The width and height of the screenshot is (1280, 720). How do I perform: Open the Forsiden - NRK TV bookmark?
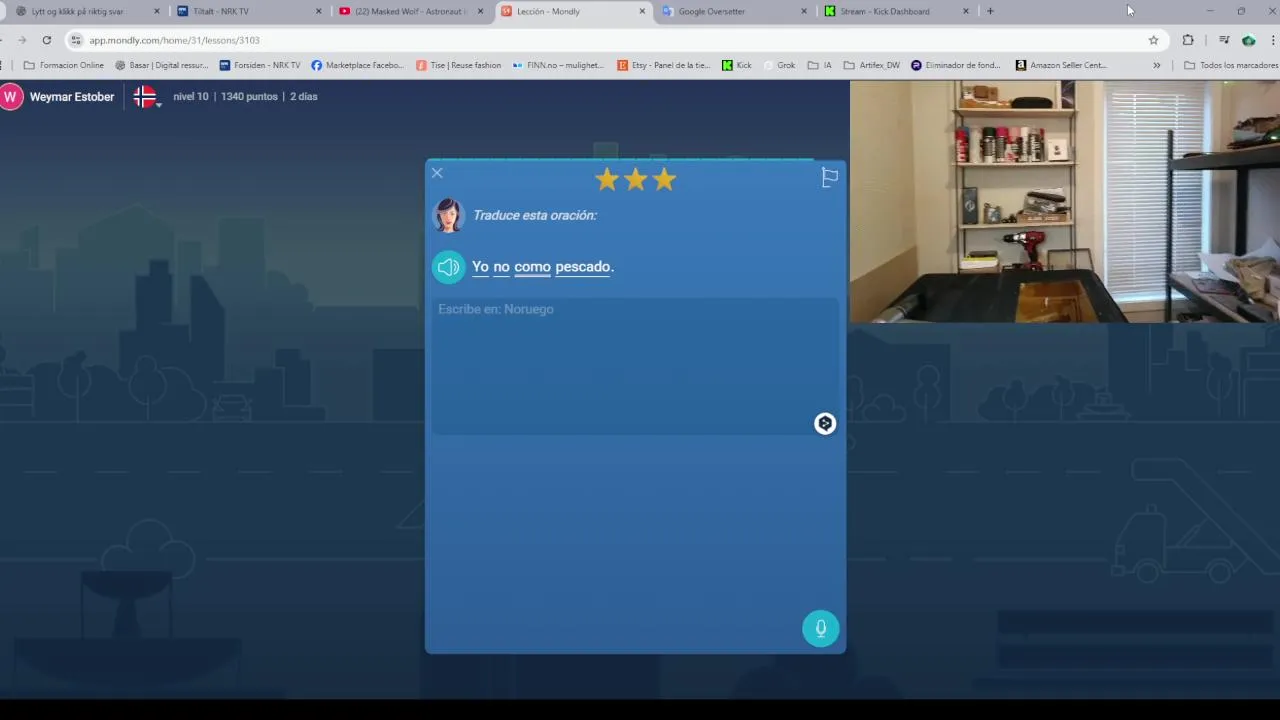[260, 65]
